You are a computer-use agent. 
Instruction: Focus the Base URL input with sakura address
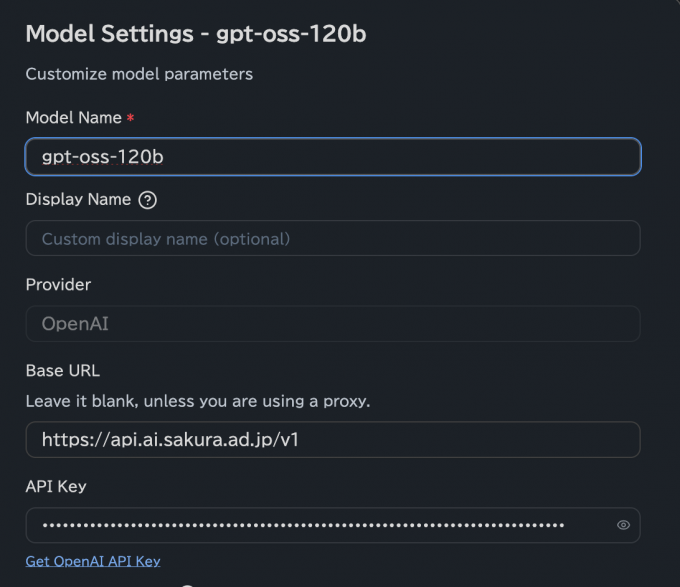[x=332, y=439]
